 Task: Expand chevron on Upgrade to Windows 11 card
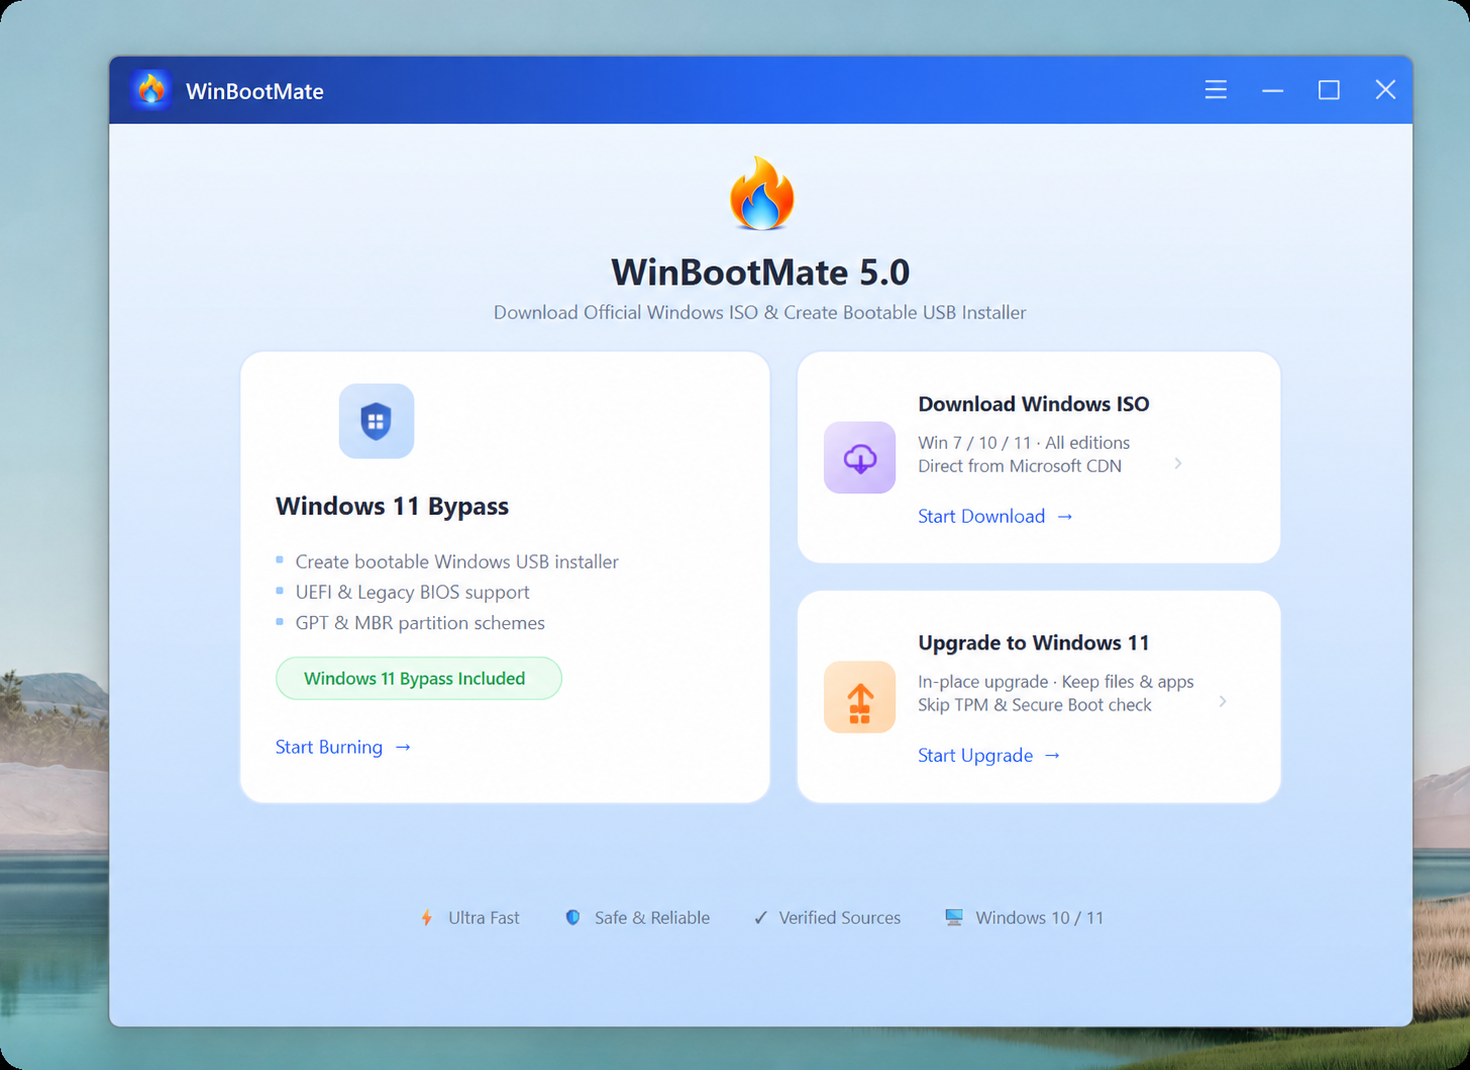(1222, 702)
